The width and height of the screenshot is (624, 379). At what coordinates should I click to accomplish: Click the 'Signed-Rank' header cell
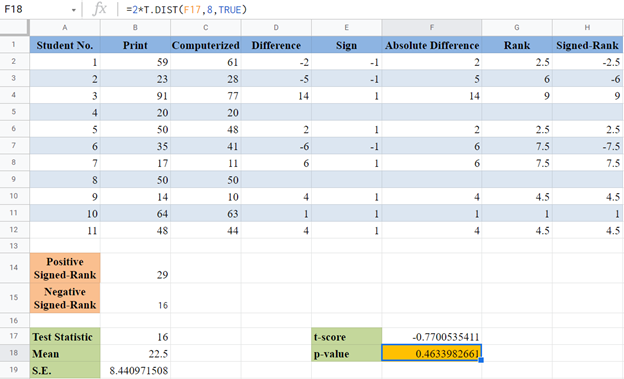588,45
